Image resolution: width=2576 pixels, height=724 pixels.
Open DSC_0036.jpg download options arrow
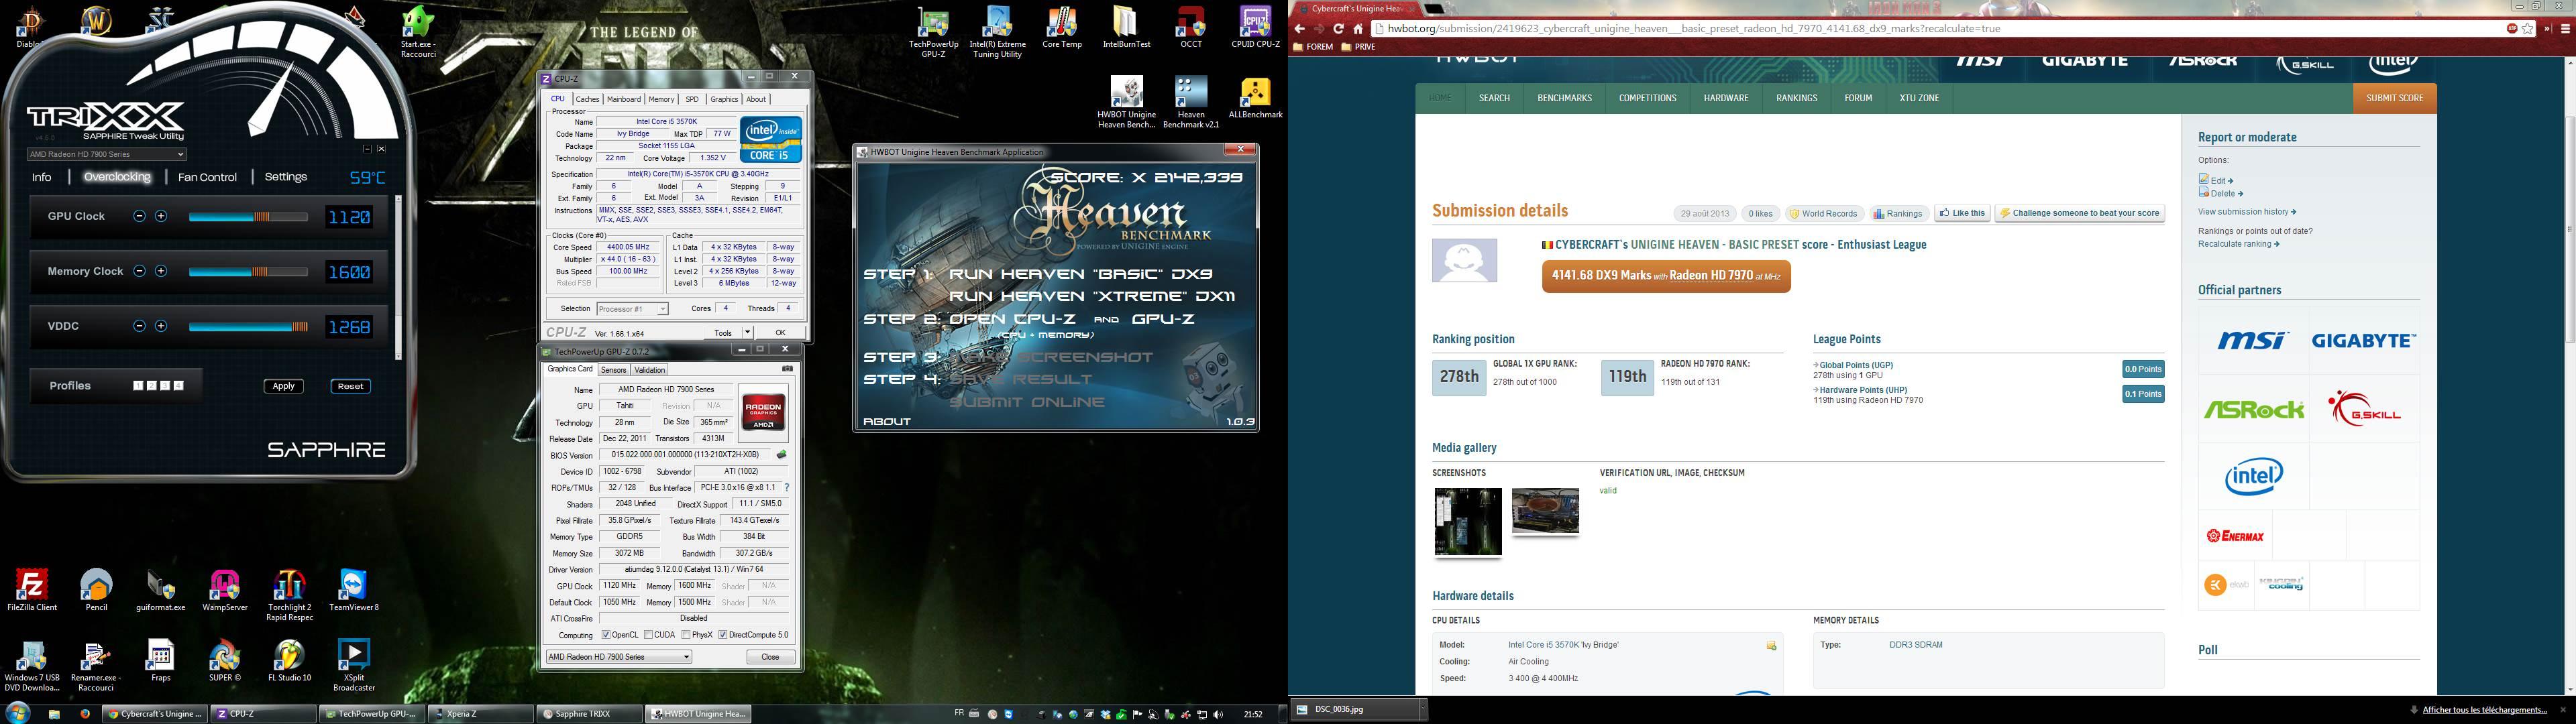(x=1424, y=709)
